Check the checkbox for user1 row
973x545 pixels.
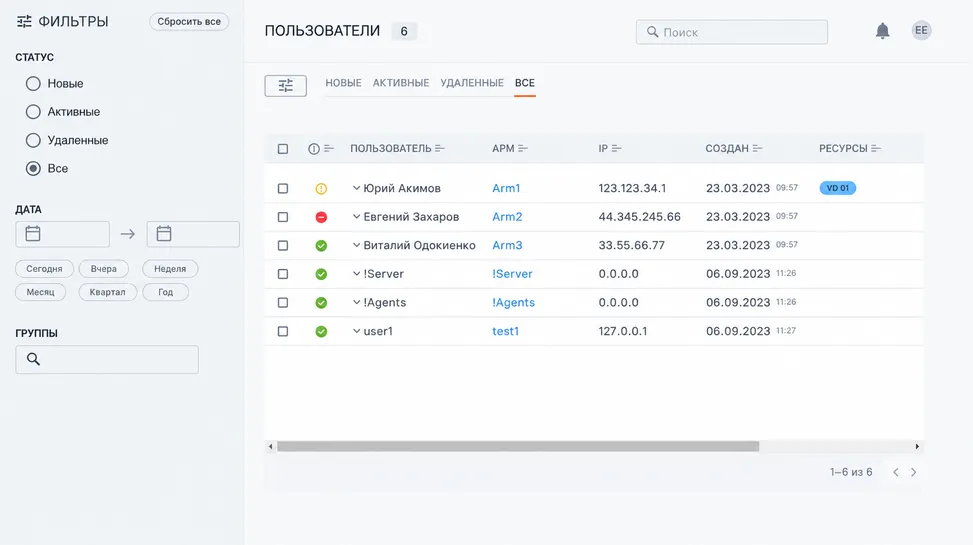tap(283, 331)
